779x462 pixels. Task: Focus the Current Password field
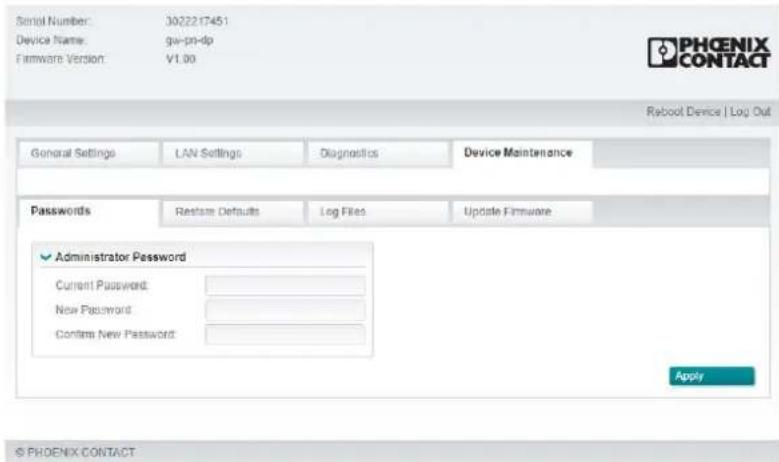(x=285, y=286)
